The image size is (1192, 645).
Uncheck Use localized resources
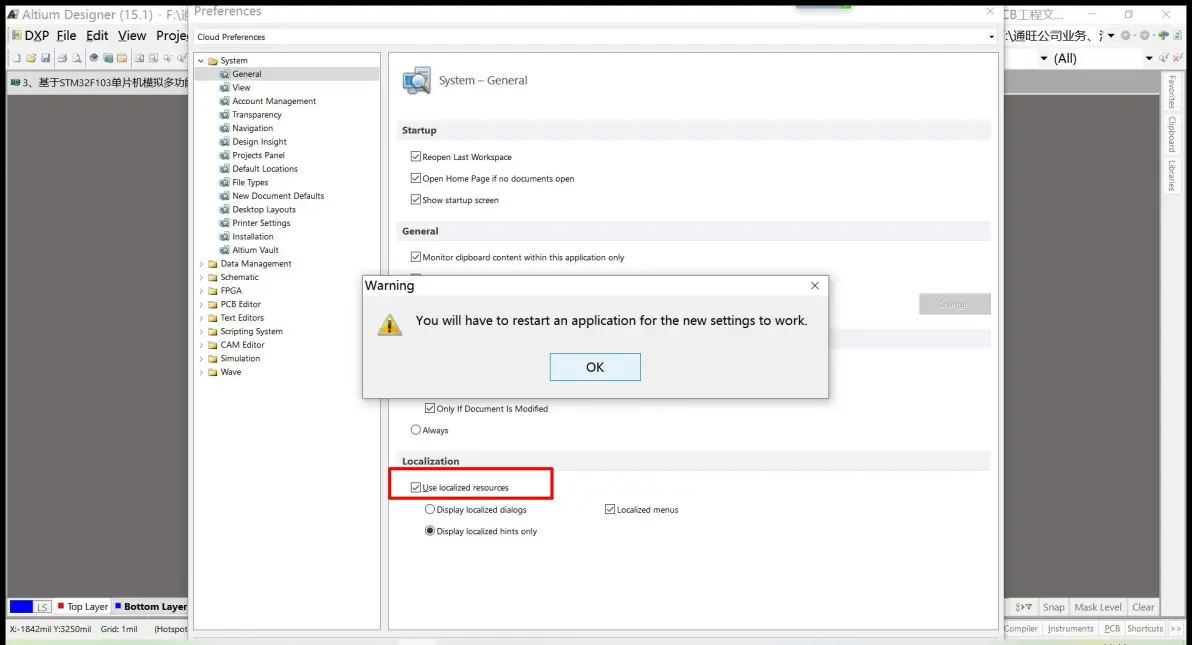[x=416, y=488]
